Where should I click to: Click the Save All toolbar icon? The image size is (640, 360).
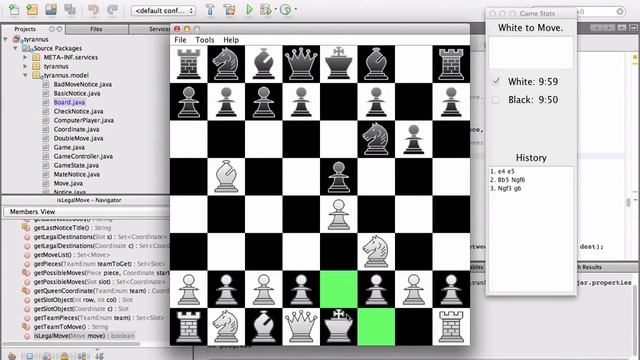point(70,10)
